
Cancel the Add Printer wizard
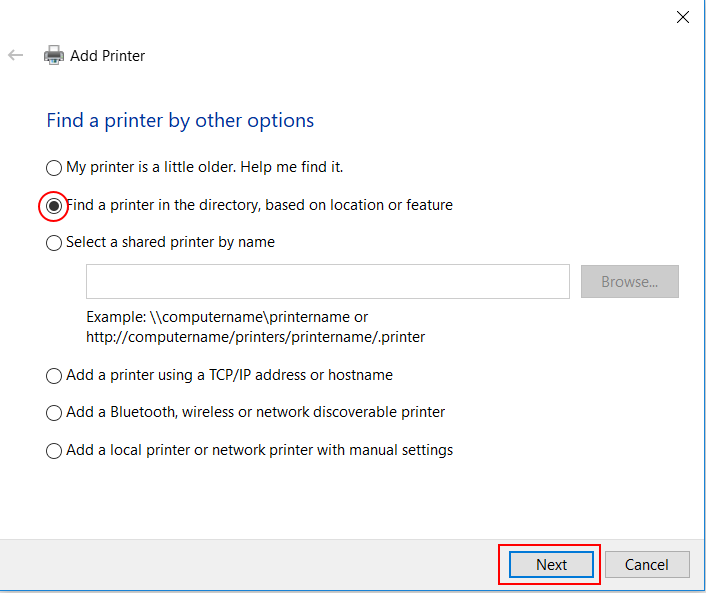point(646,565)
